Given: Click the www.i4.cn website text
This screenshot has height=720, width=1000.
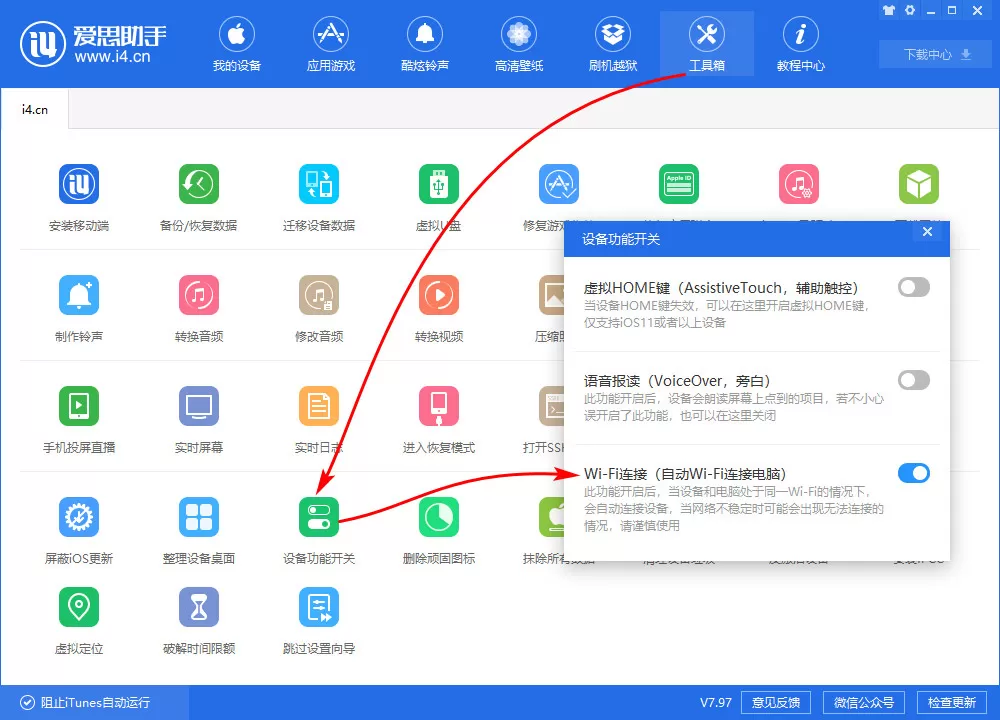Looking at the screenshot, I should (x=112, y=57).
